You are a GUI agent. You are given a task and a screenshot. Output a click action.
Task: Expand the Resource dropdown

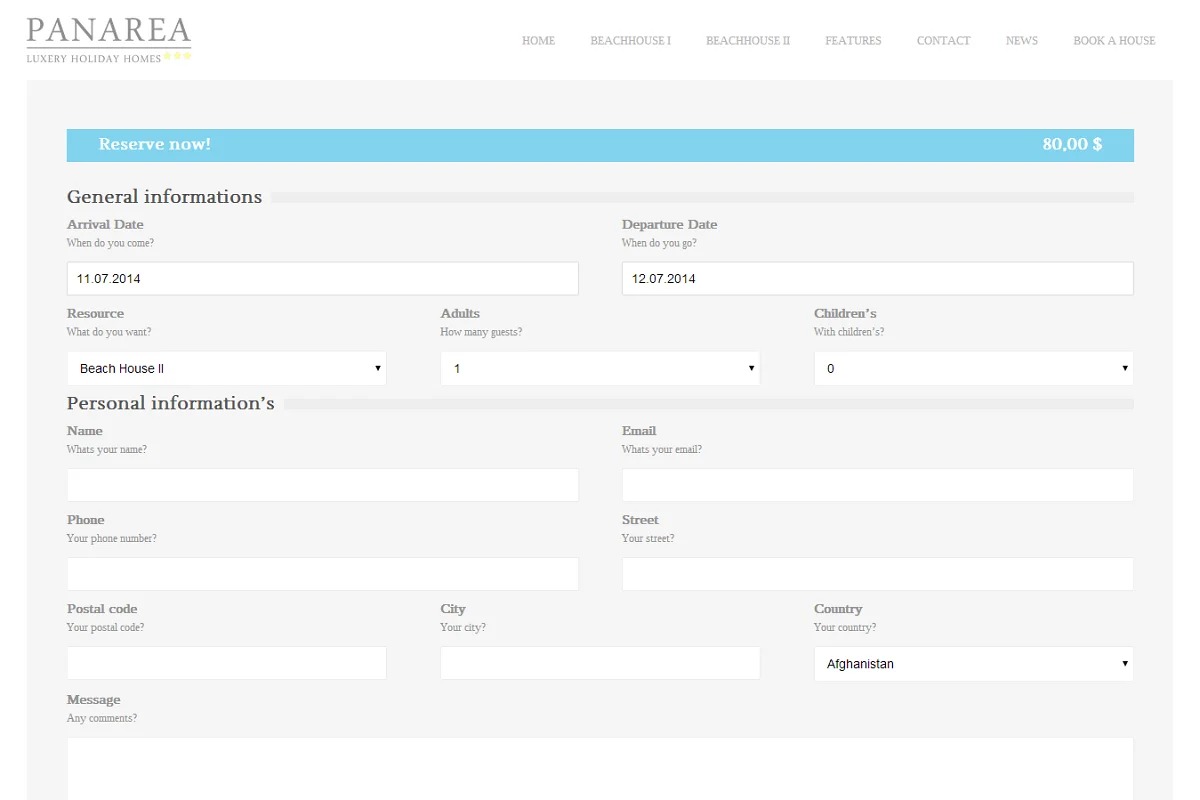pos(226,368)
